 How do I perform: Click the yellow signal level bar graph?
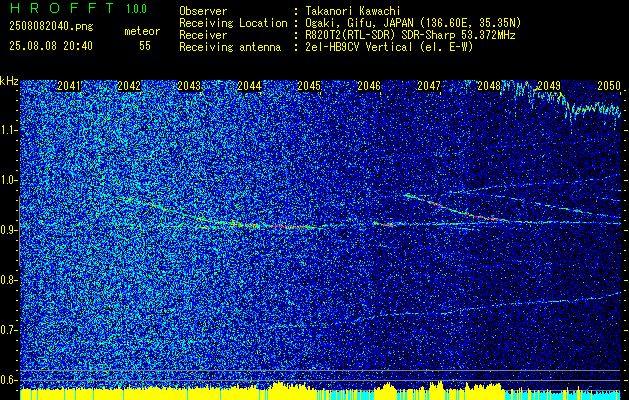point(261,392)
